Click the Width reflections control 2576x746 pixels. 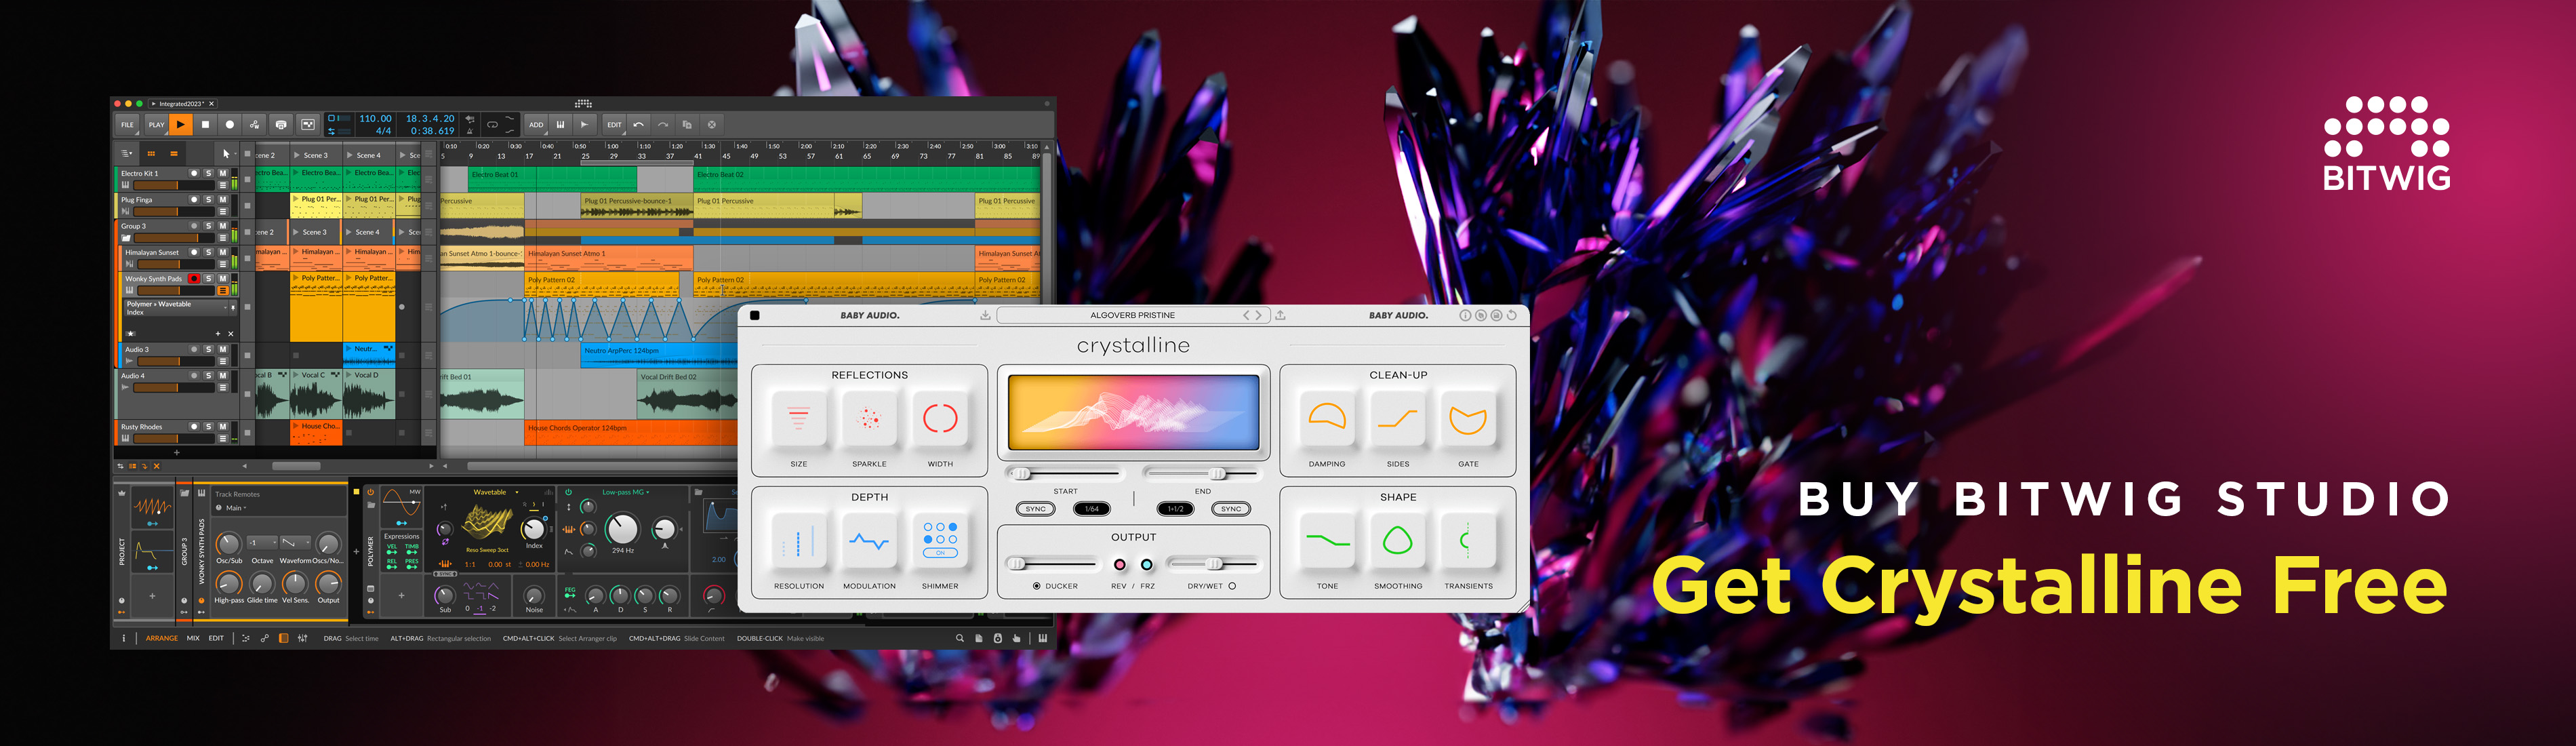(940, 419)
